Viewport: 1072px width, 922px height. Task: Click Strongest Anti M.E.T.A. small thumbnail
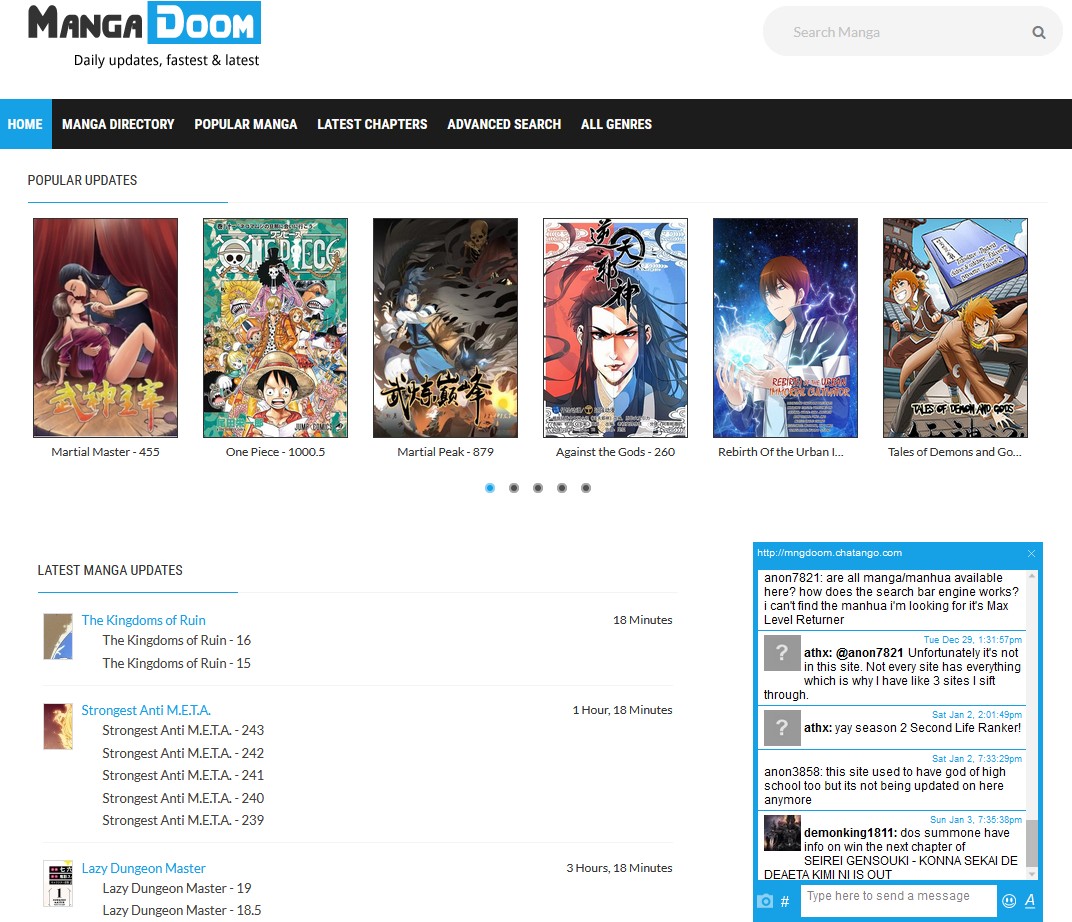[58, 727]
